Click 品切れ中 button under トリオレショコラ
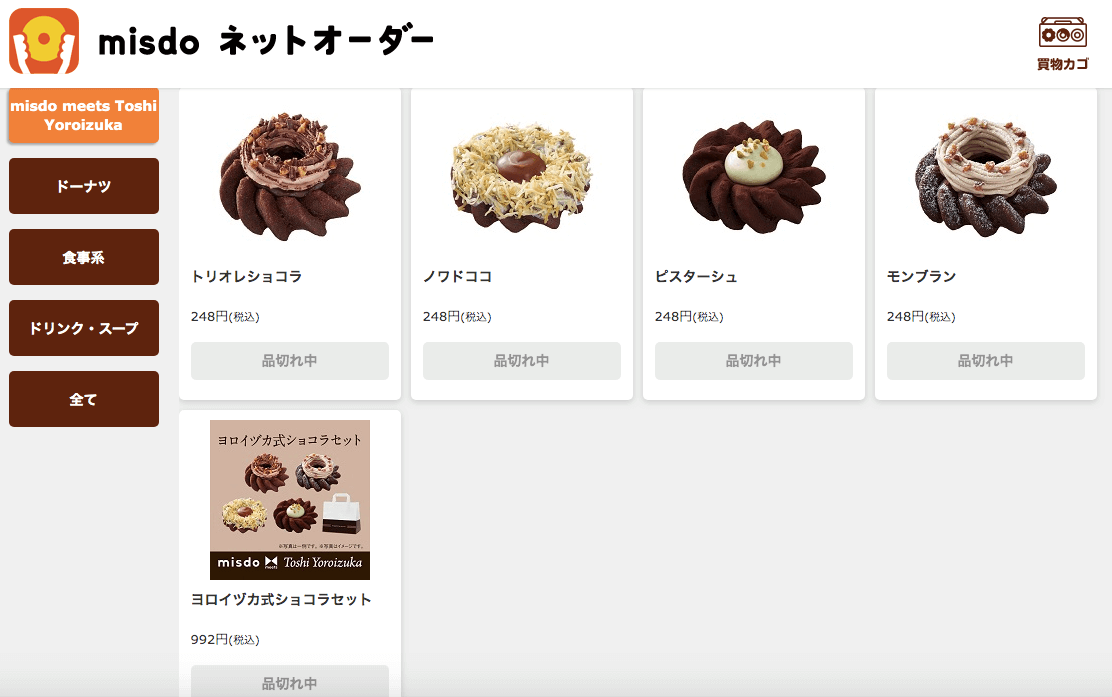This screenshot has height=697, width=1112. (290, 361)
